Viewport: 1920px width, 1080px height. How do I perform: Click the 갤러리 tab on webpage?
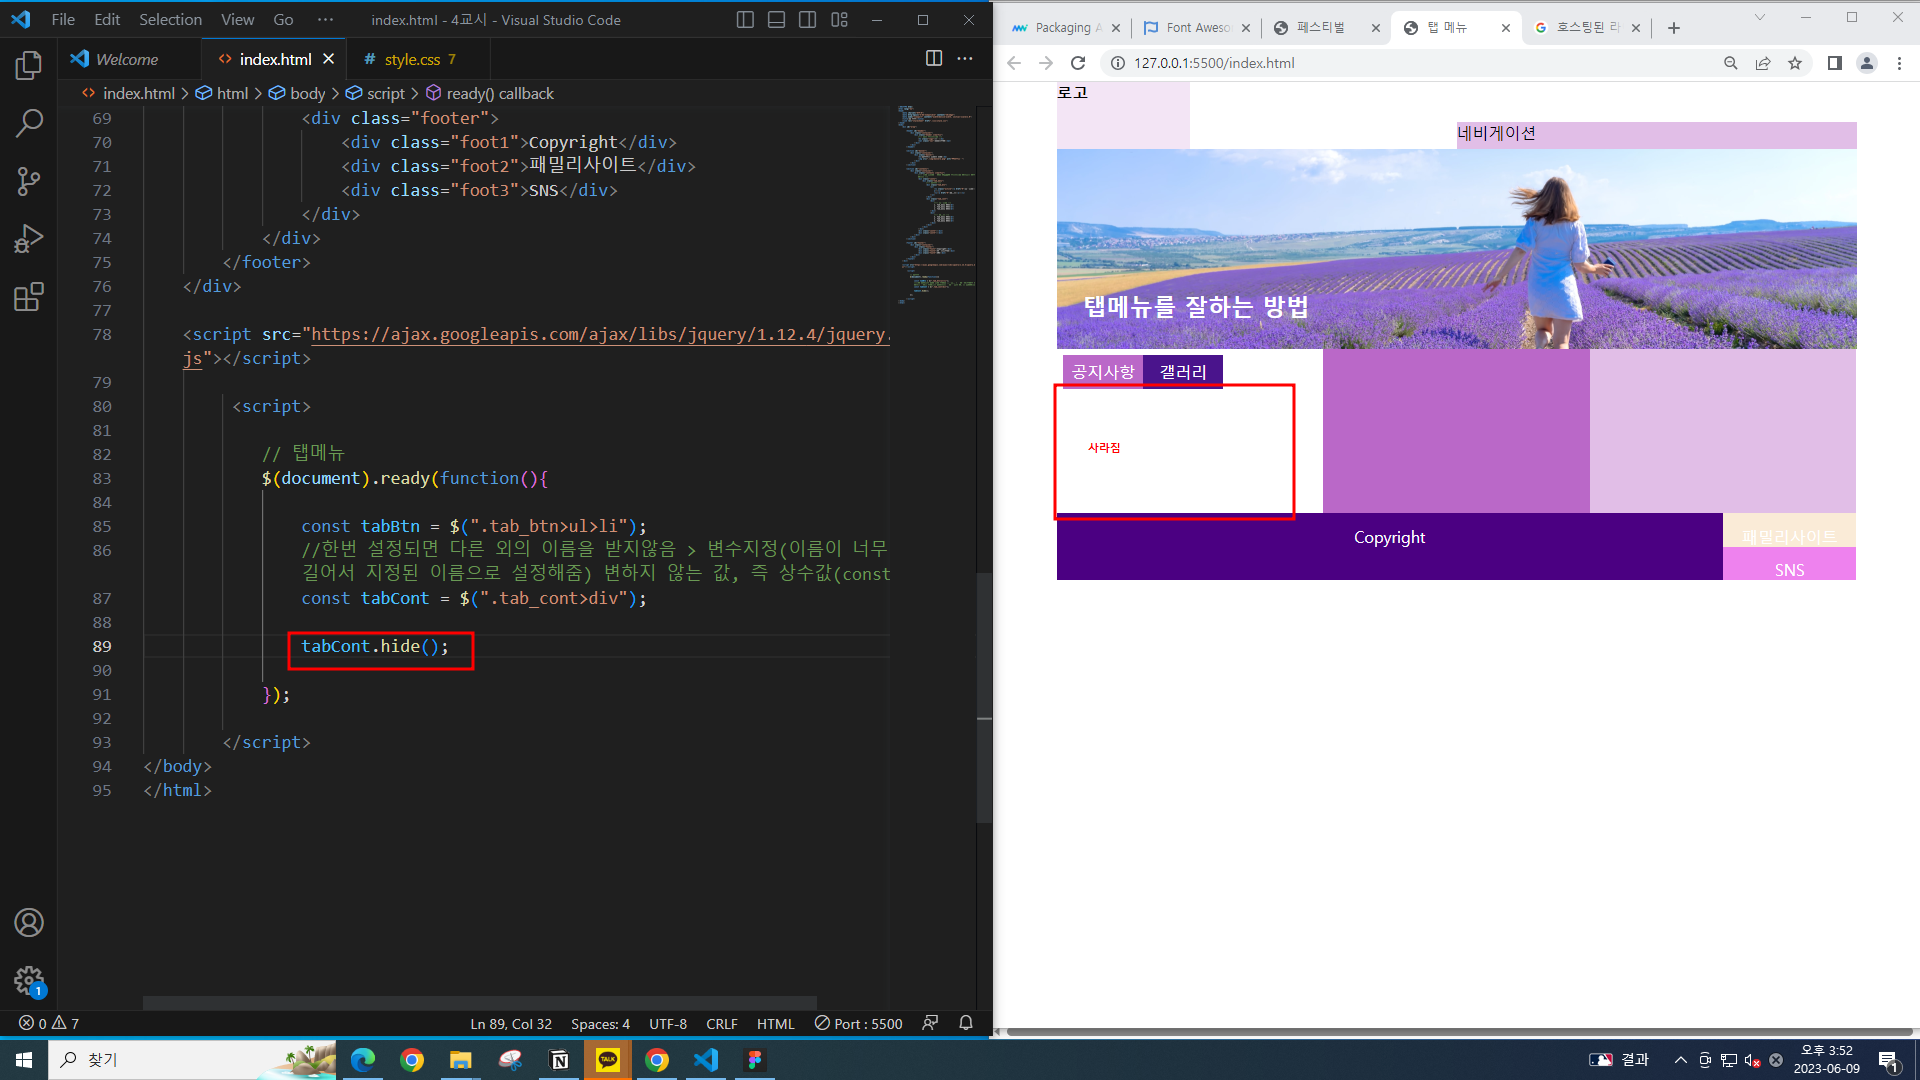pos(1182,372)
